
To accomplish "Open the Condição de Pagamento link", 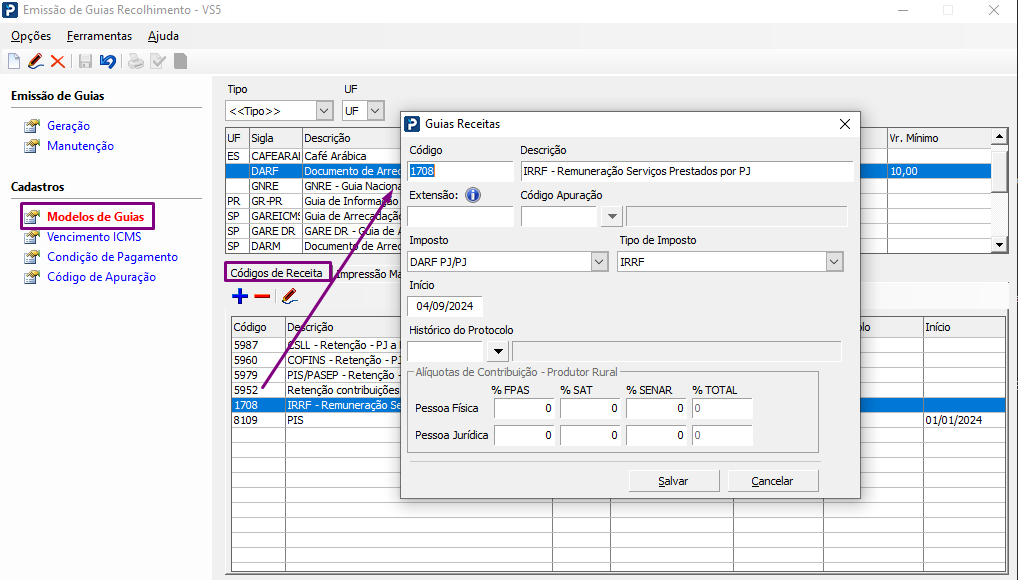I will [x=112, y=257].
